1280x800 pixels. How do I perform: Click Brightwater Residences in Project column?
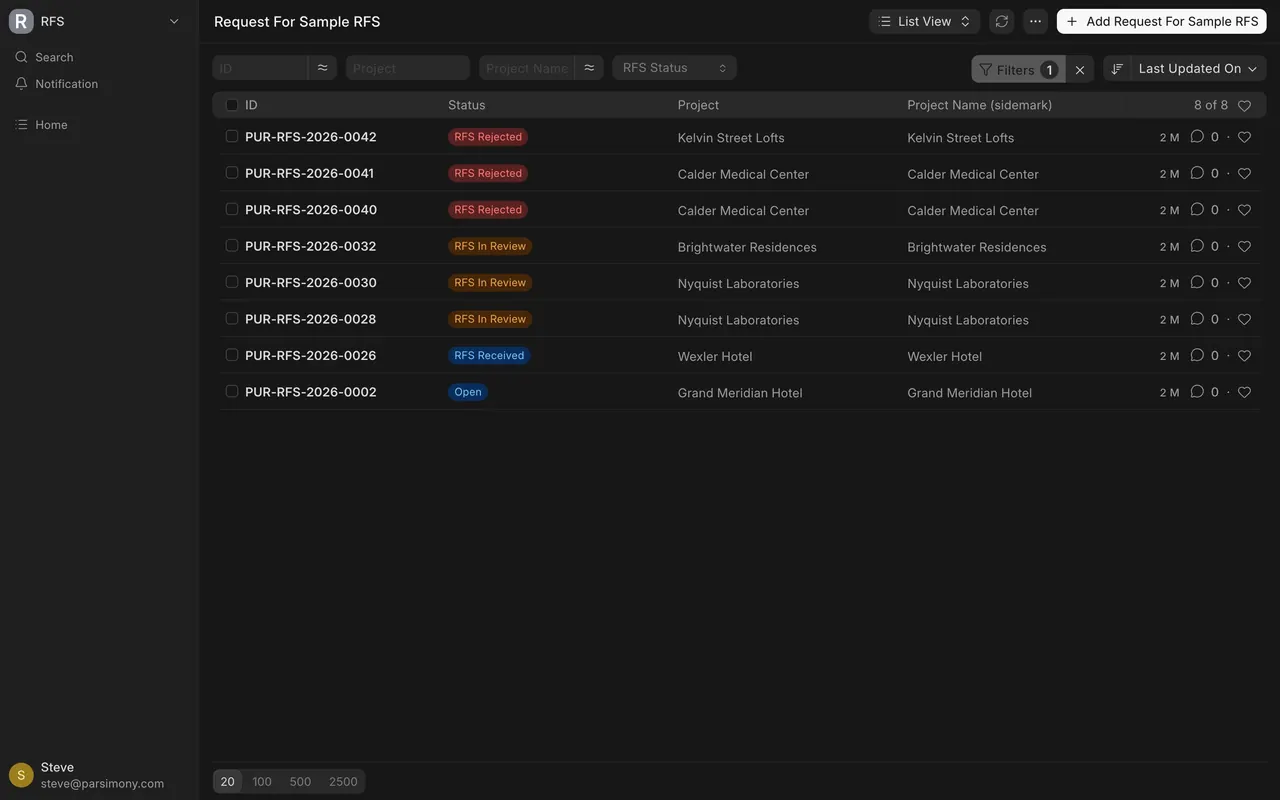(747, 247)
